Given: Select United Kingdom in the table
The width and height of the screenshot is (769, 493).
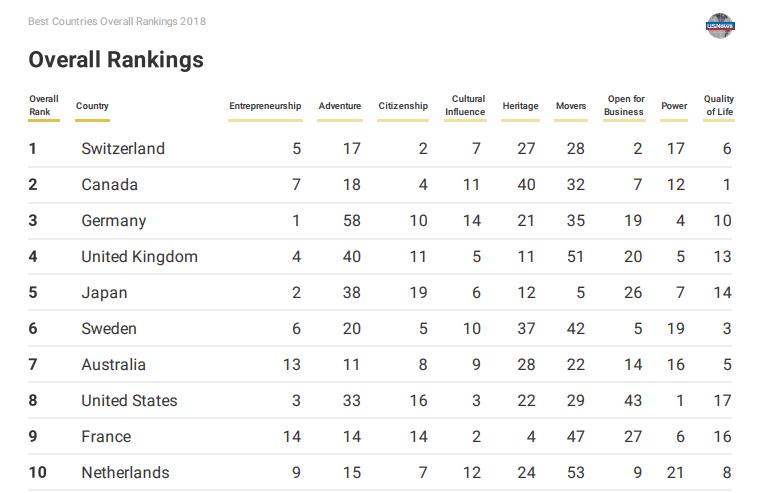Looking at the screenshot, I should tap(140, 257).
